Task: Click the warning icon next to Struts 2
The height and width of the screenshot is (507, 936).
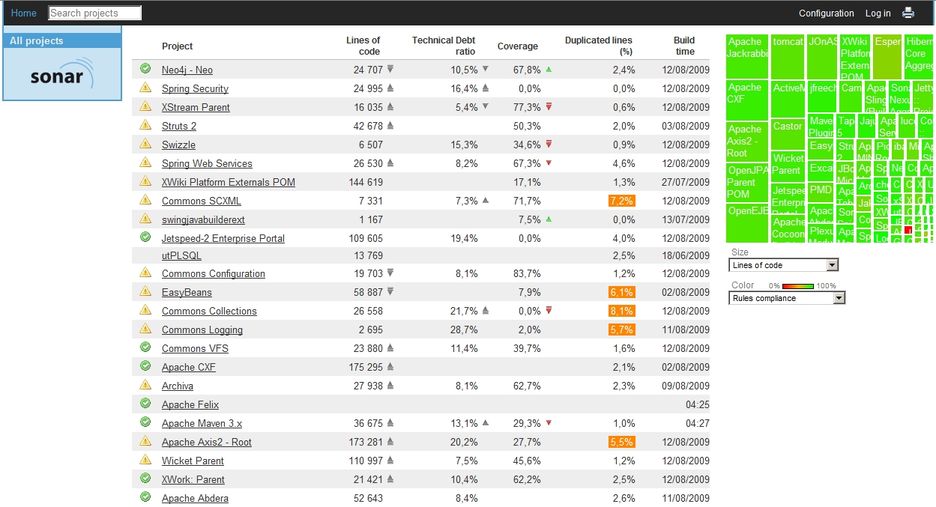Action: tap(145, 125)
